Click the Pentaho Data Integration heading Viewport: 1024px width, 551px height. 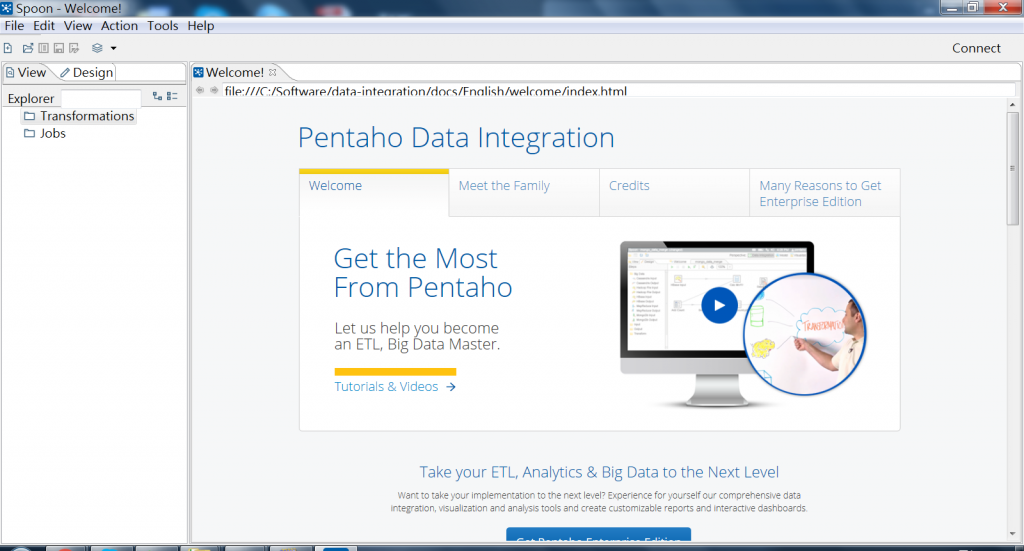[x=456, y=138]
